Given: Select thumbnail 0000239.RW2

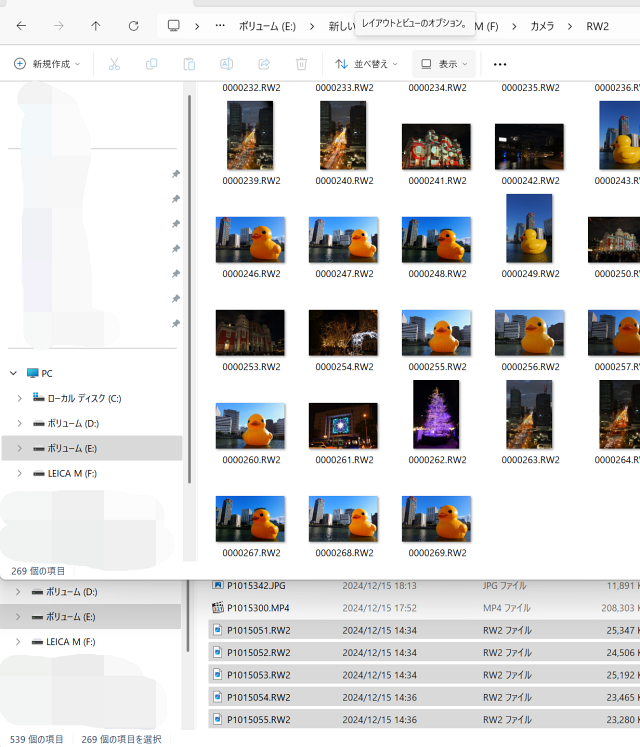Looking at the screenshot, I should click(x=250, y=135).
